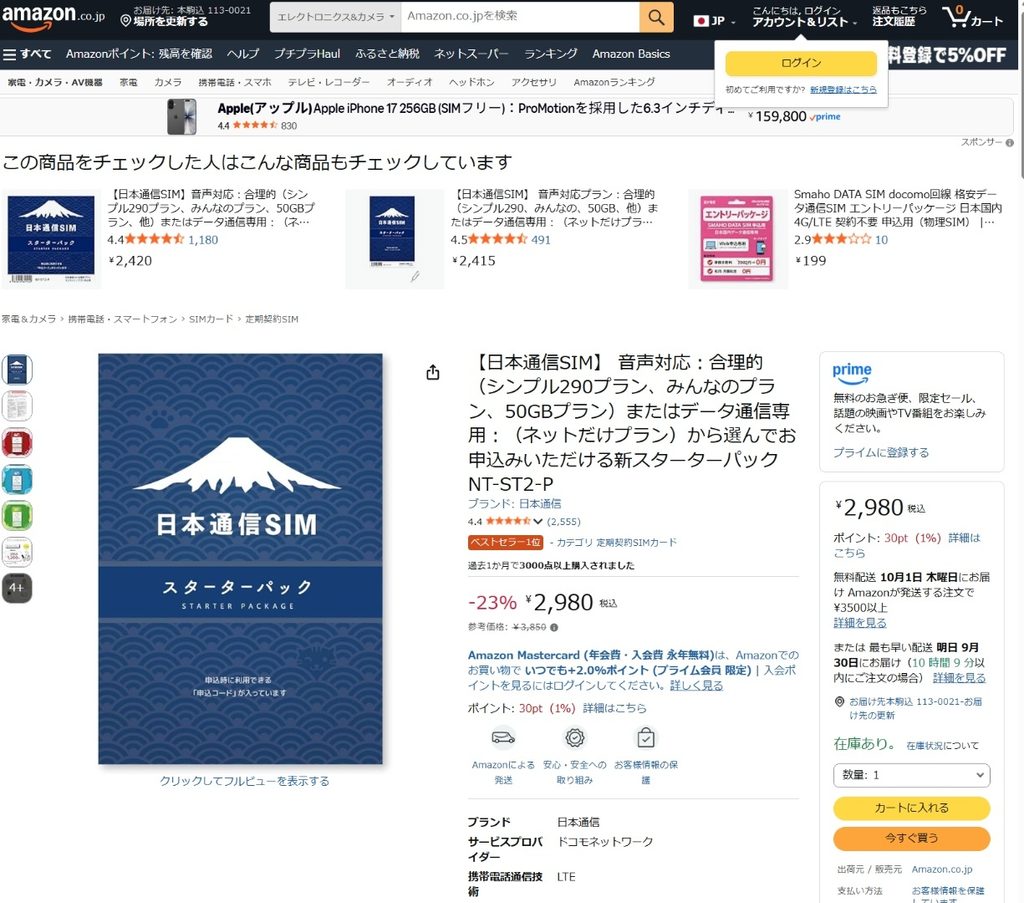Viewport: 1024px width, 903px height.
Task: Open ランキング in navigation
Action: tap(551, 54)
